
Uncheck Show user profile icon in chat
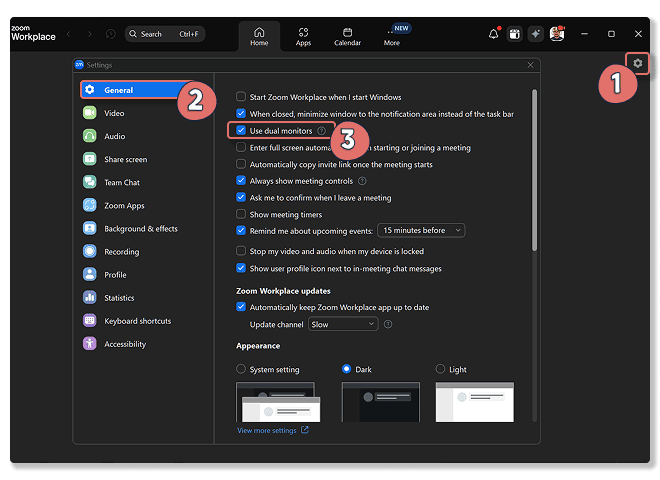(241, 268)
